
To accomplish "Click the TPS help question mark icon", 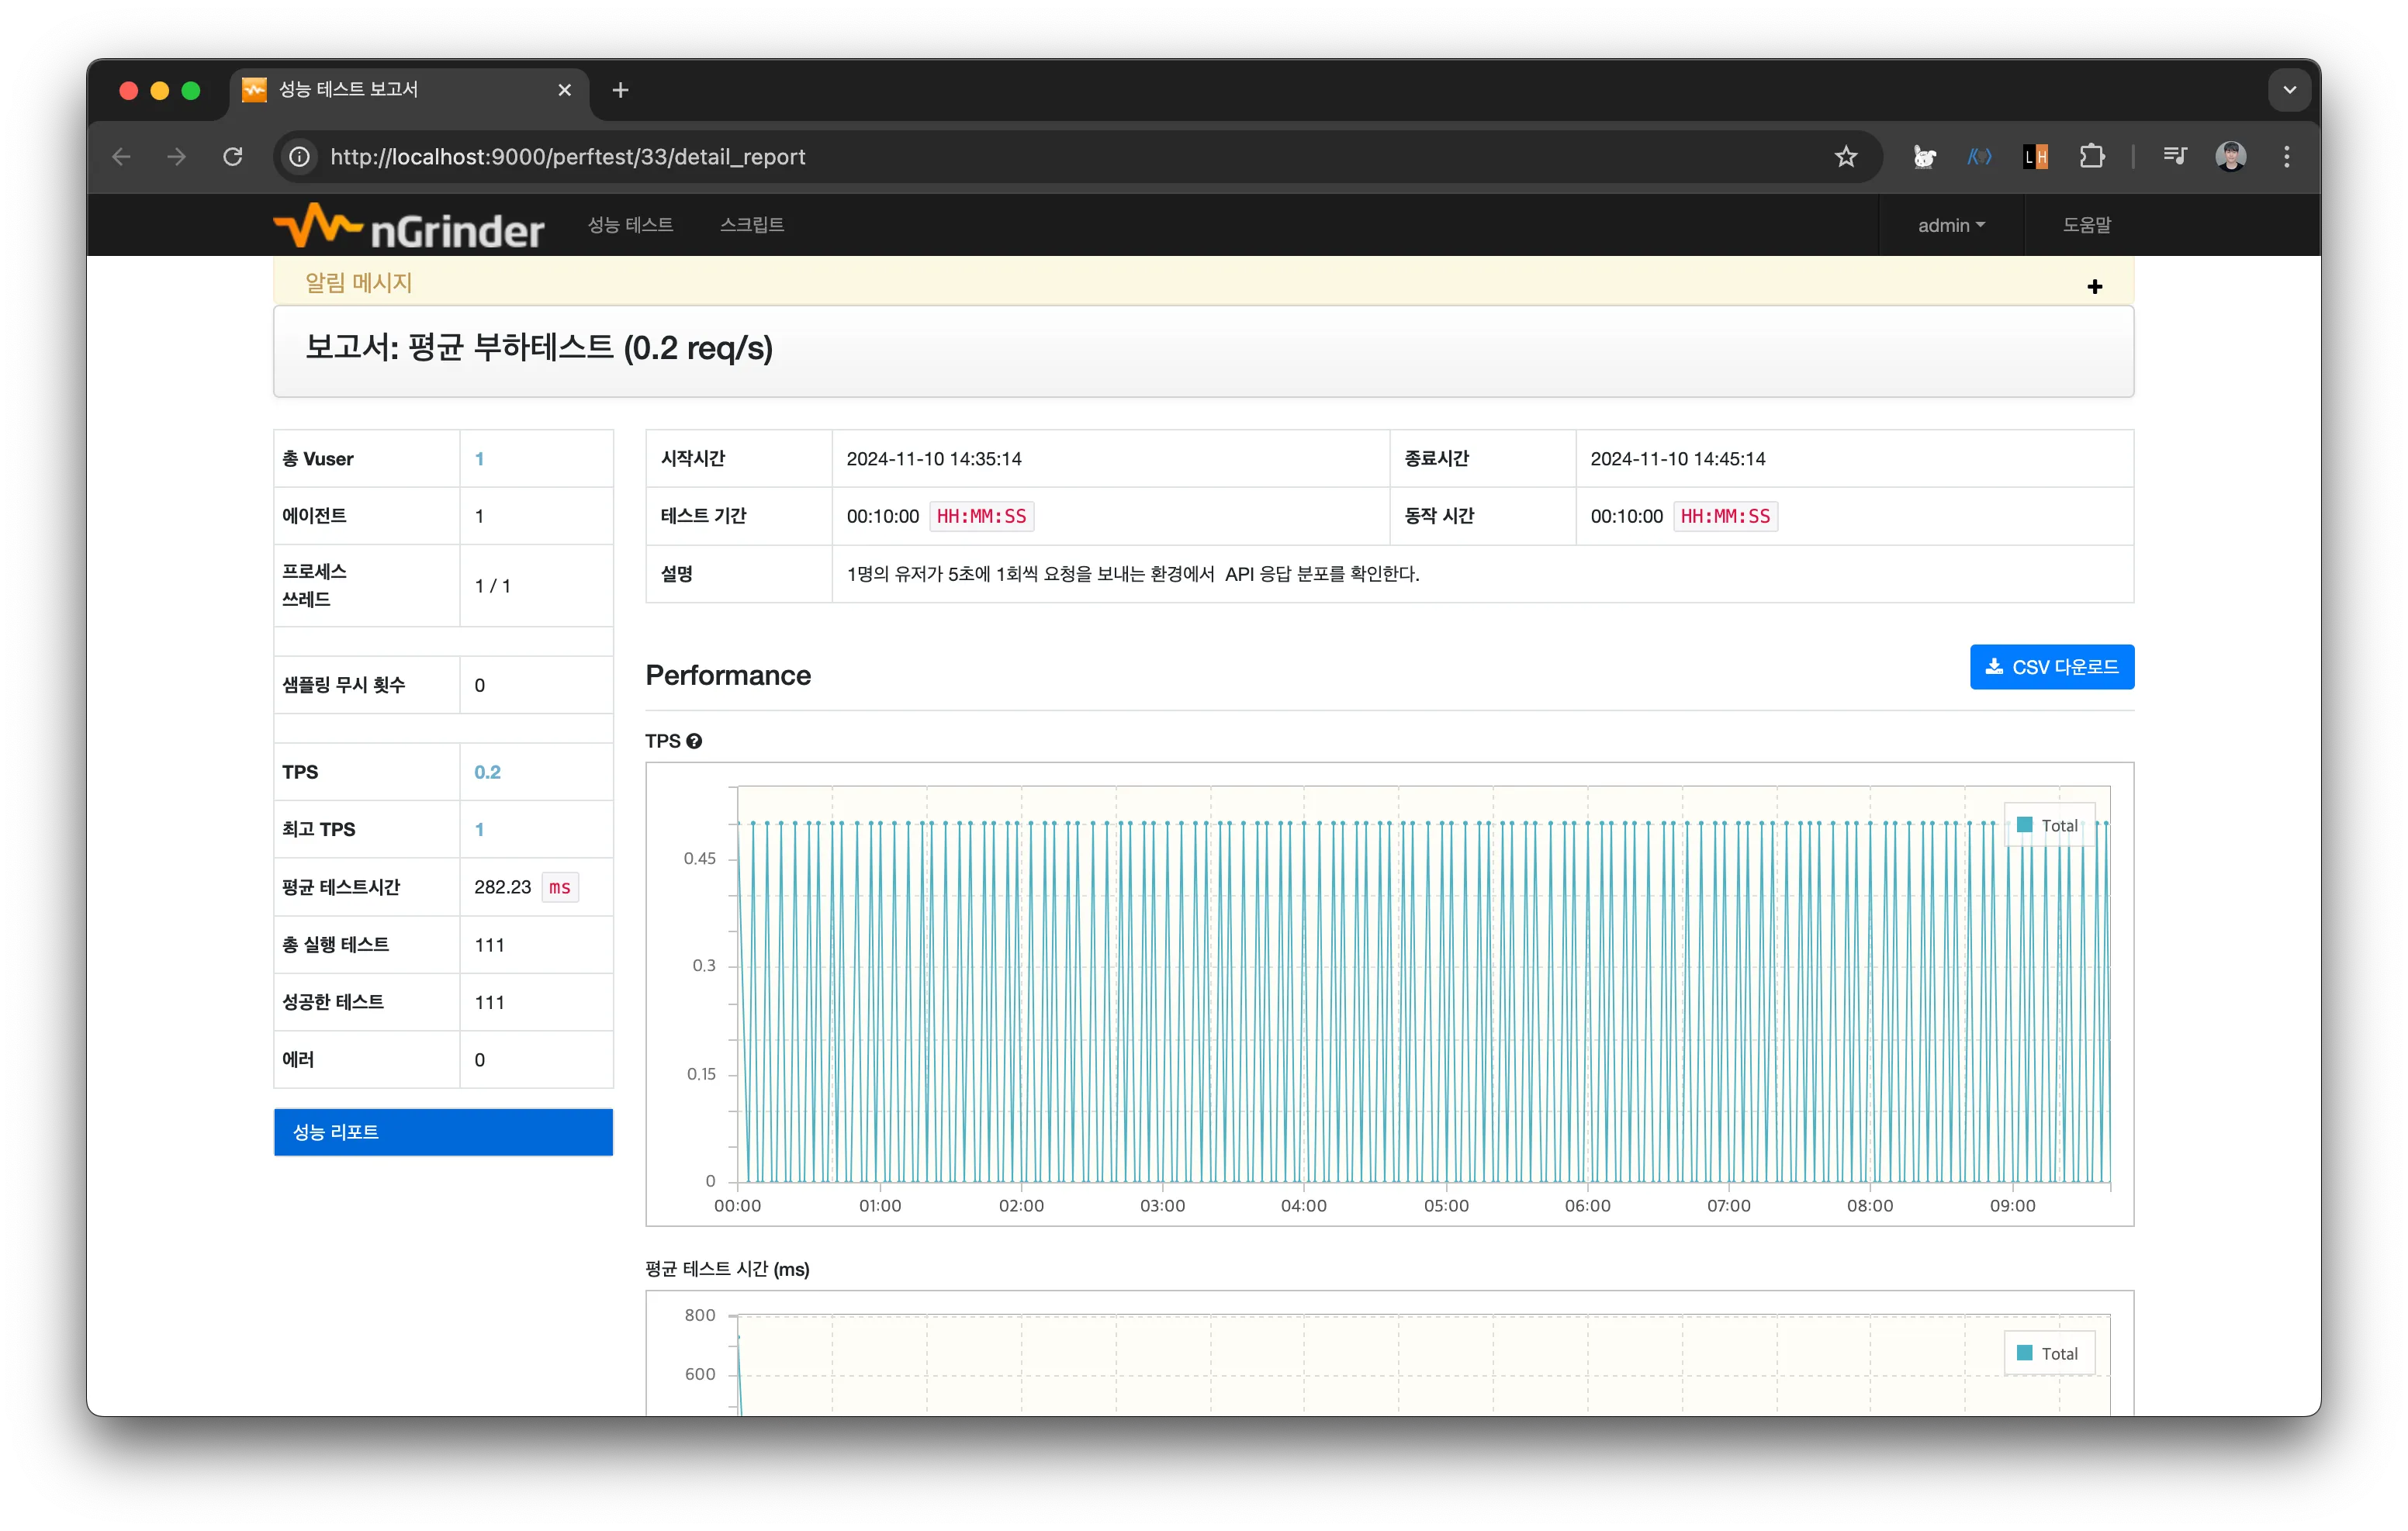I will click(x=694, y=741).
